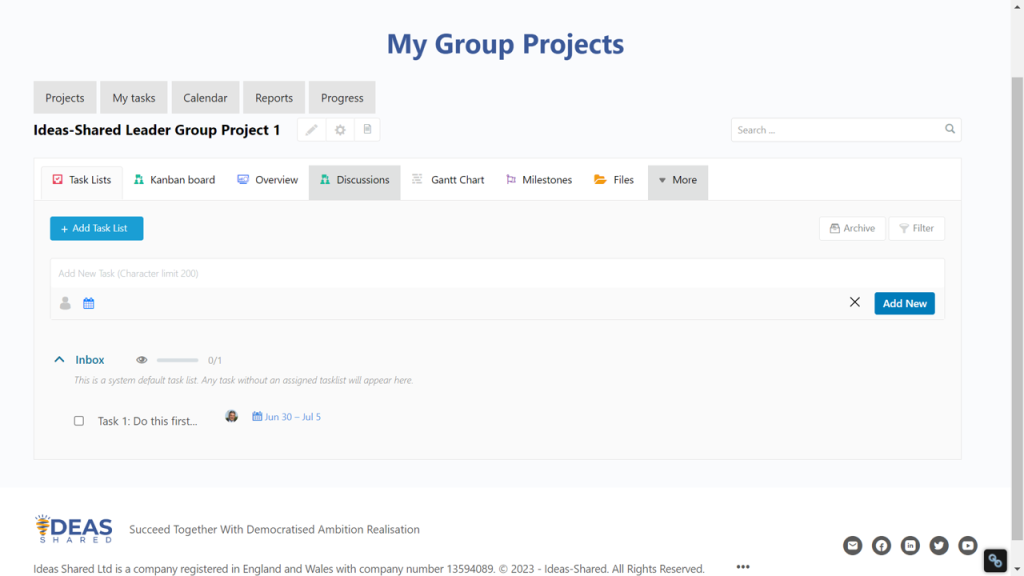Click the document icon beside project title
The width and height of the screenshot is (1024, 576).
tap(368, 129)
